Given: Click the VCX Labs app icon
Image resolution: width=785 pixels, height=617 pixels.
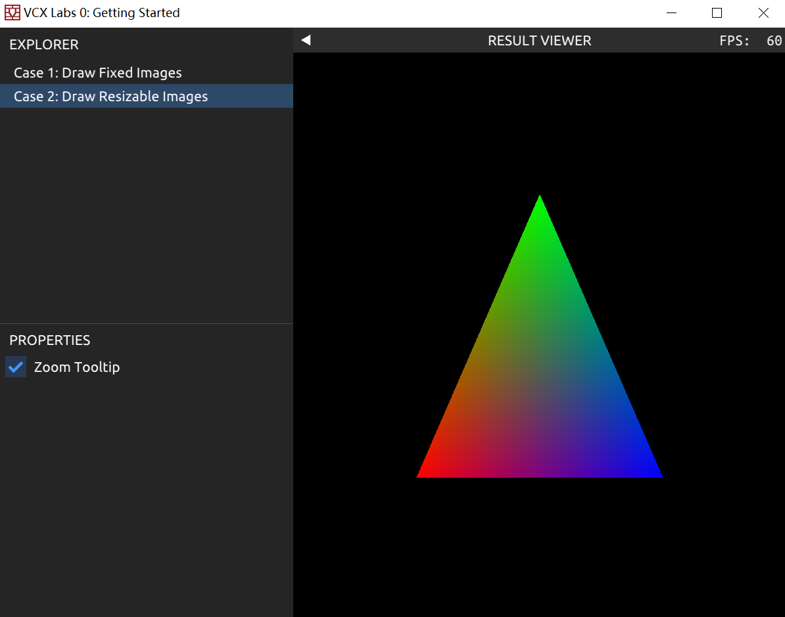Looking at the screenshot, I should coord(12,13).
